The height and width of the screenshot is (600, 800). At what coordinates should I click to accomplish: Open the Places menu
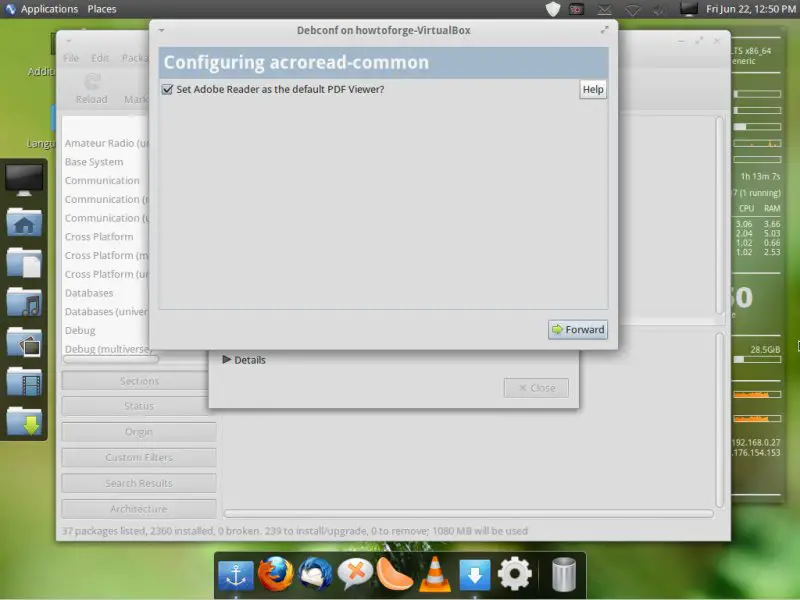point(102,9)
